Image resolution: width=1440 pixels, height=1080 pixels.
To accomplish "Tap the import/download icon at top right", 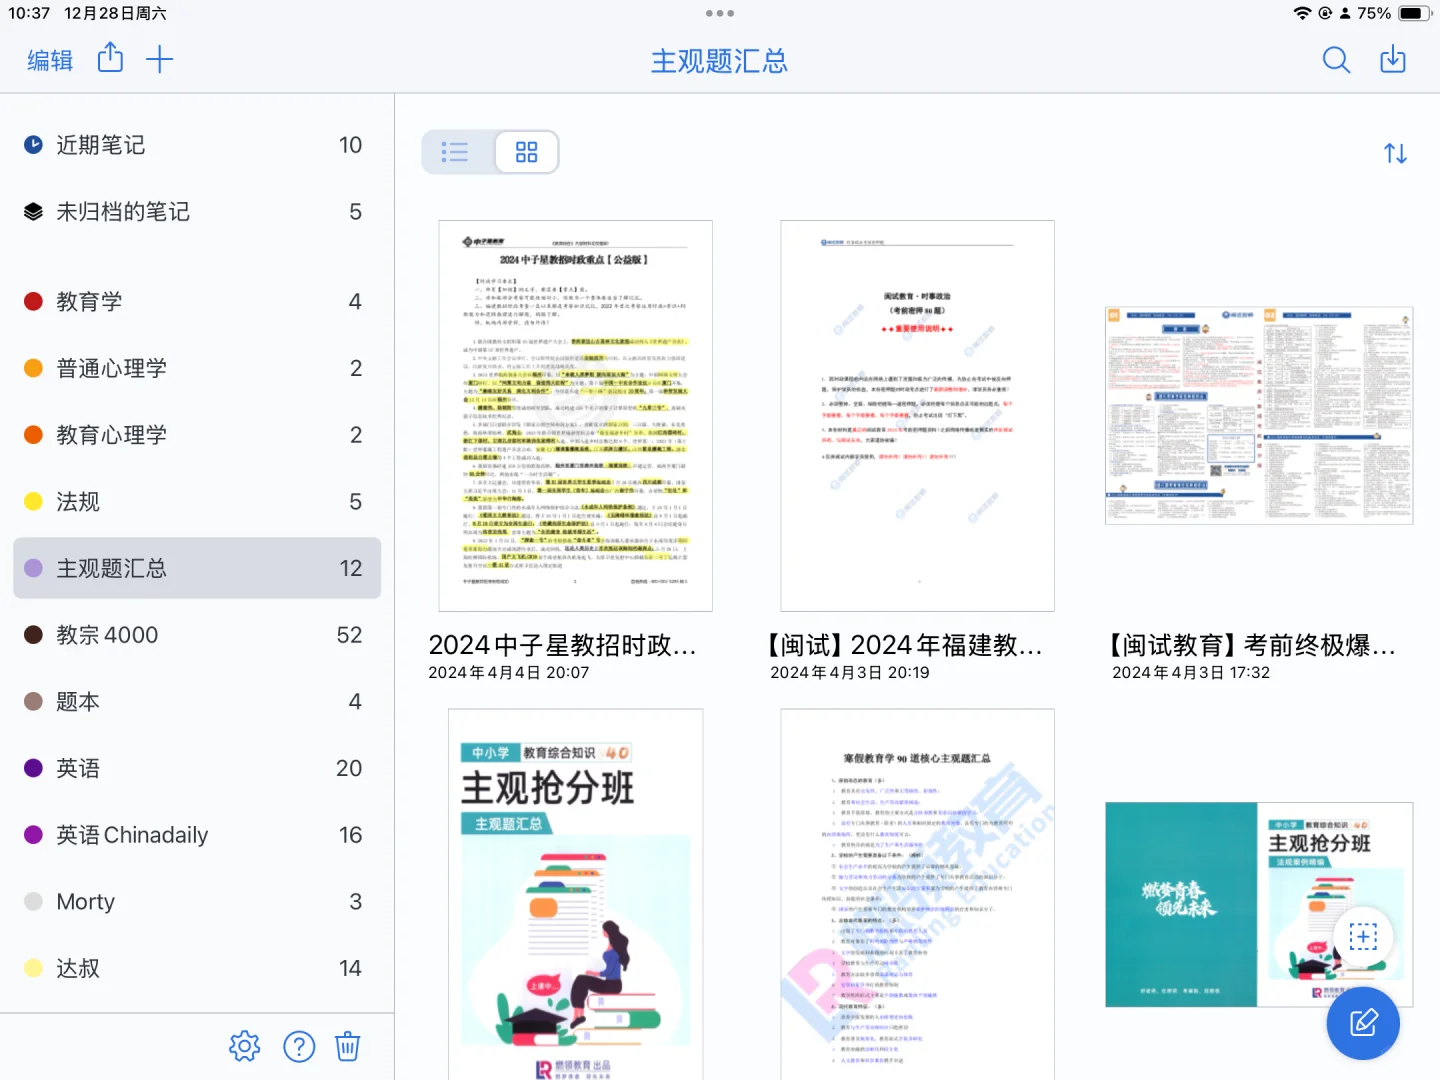I will click(x=1393, y=60).
